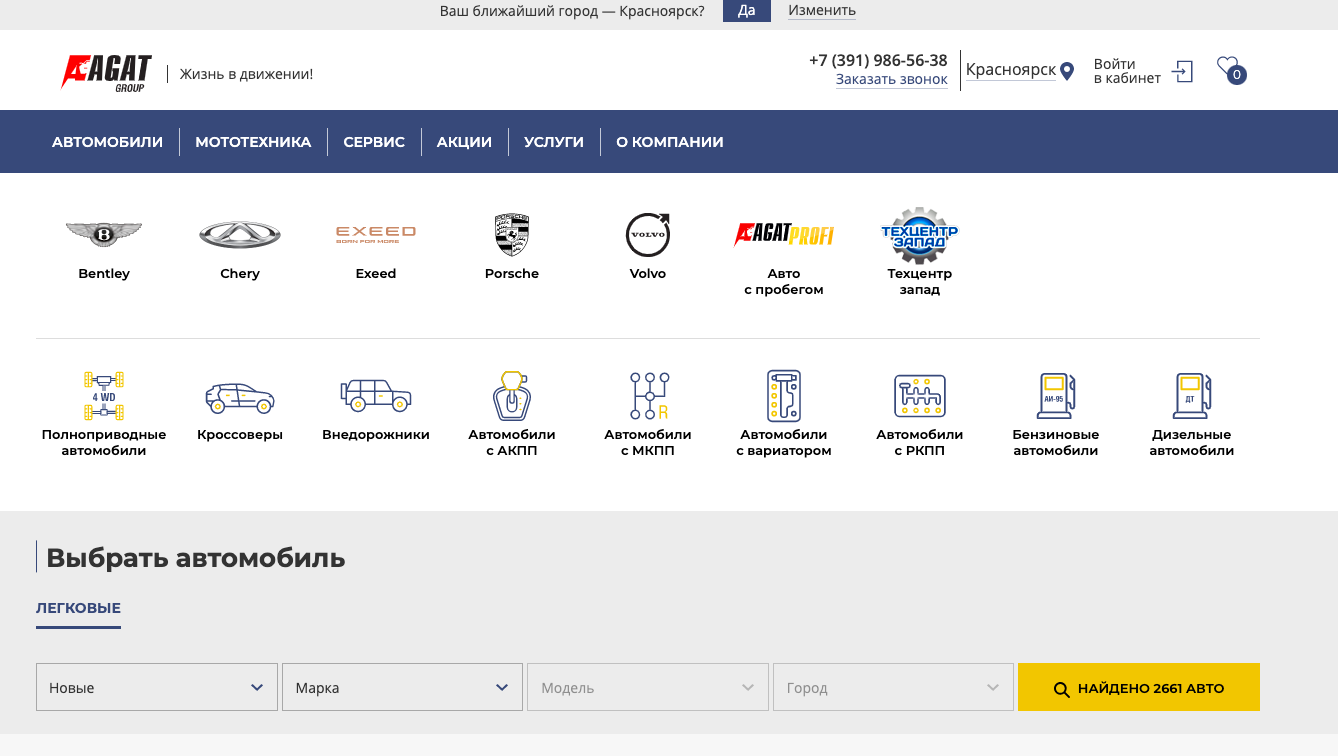The image size is (1338, 756).
Task: Click the login door-arrow icon
Action: pos(1182,71)
